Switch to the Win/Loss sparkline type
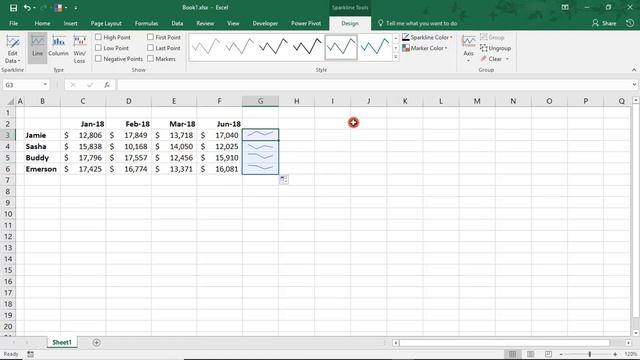 pyautogui.click(x=80, y=48)
